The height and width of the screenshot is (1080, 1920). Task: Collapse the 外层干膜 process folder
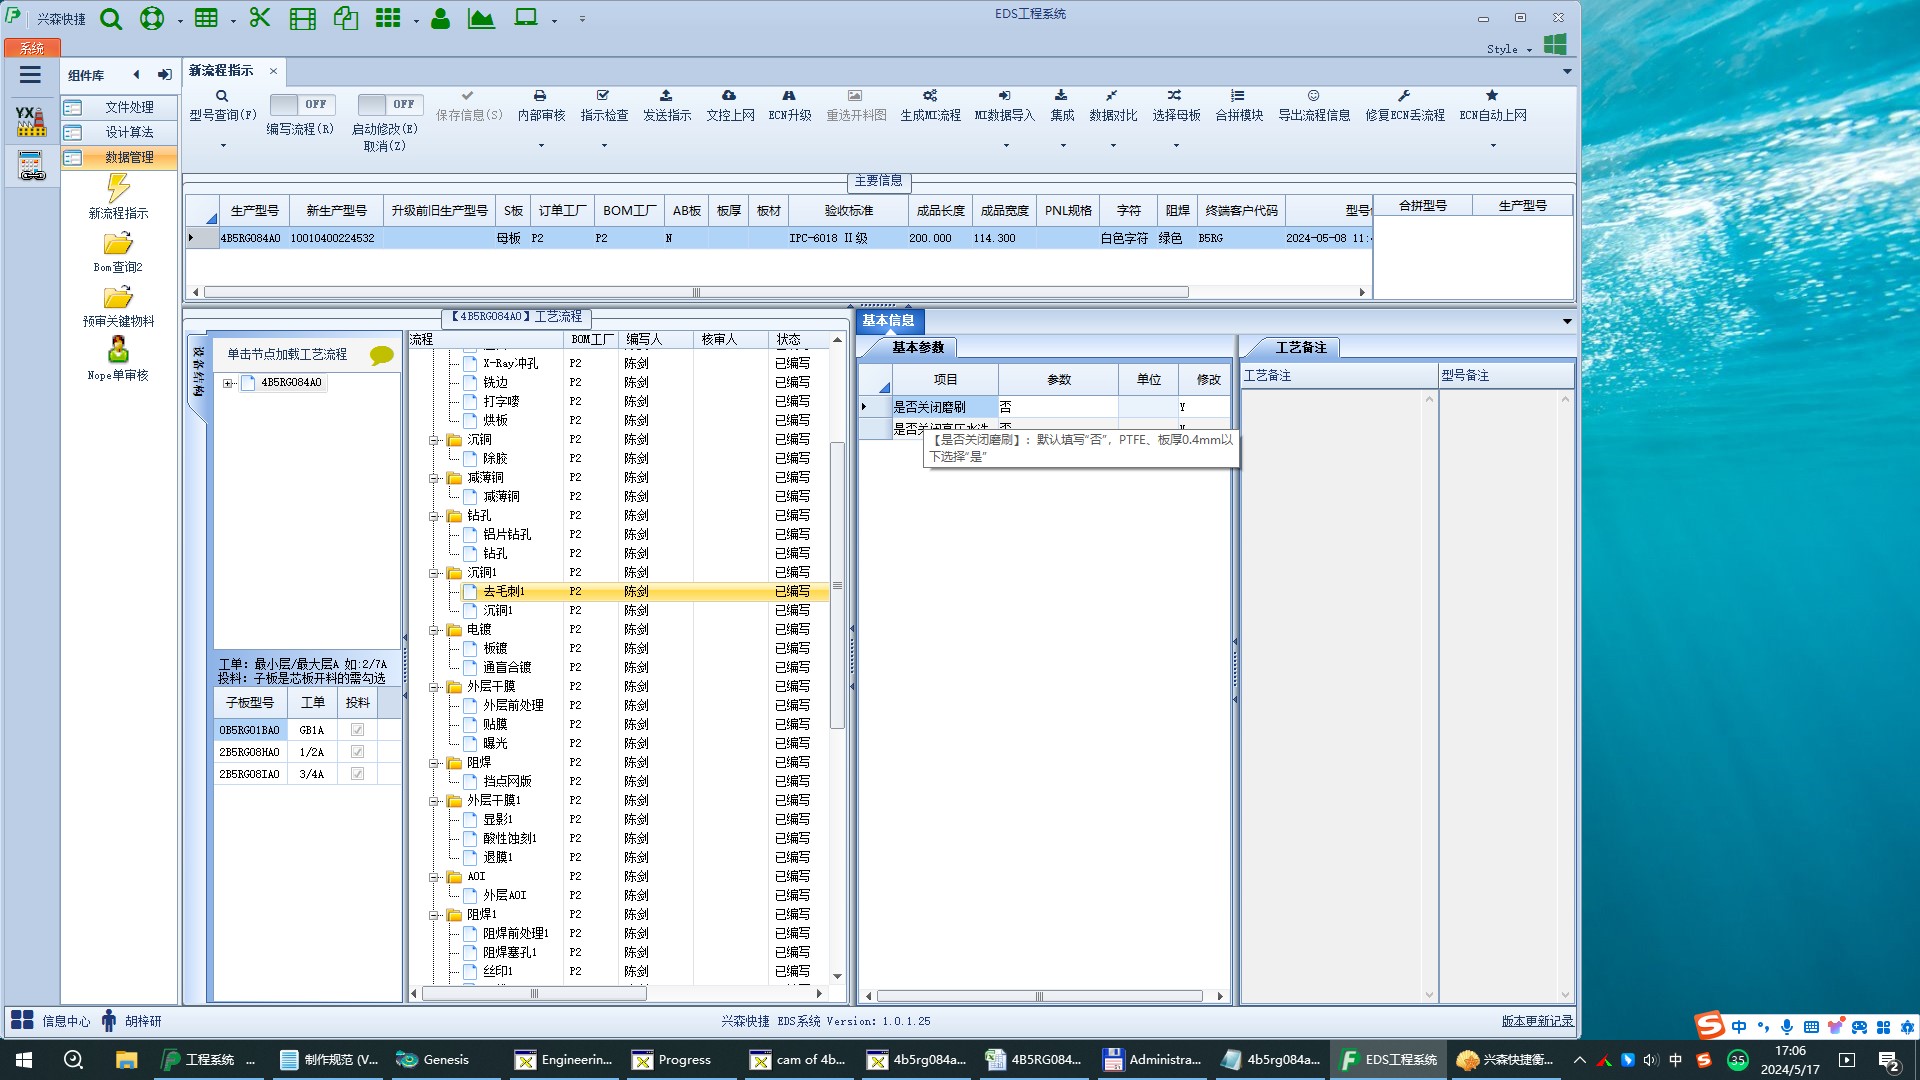435,687
